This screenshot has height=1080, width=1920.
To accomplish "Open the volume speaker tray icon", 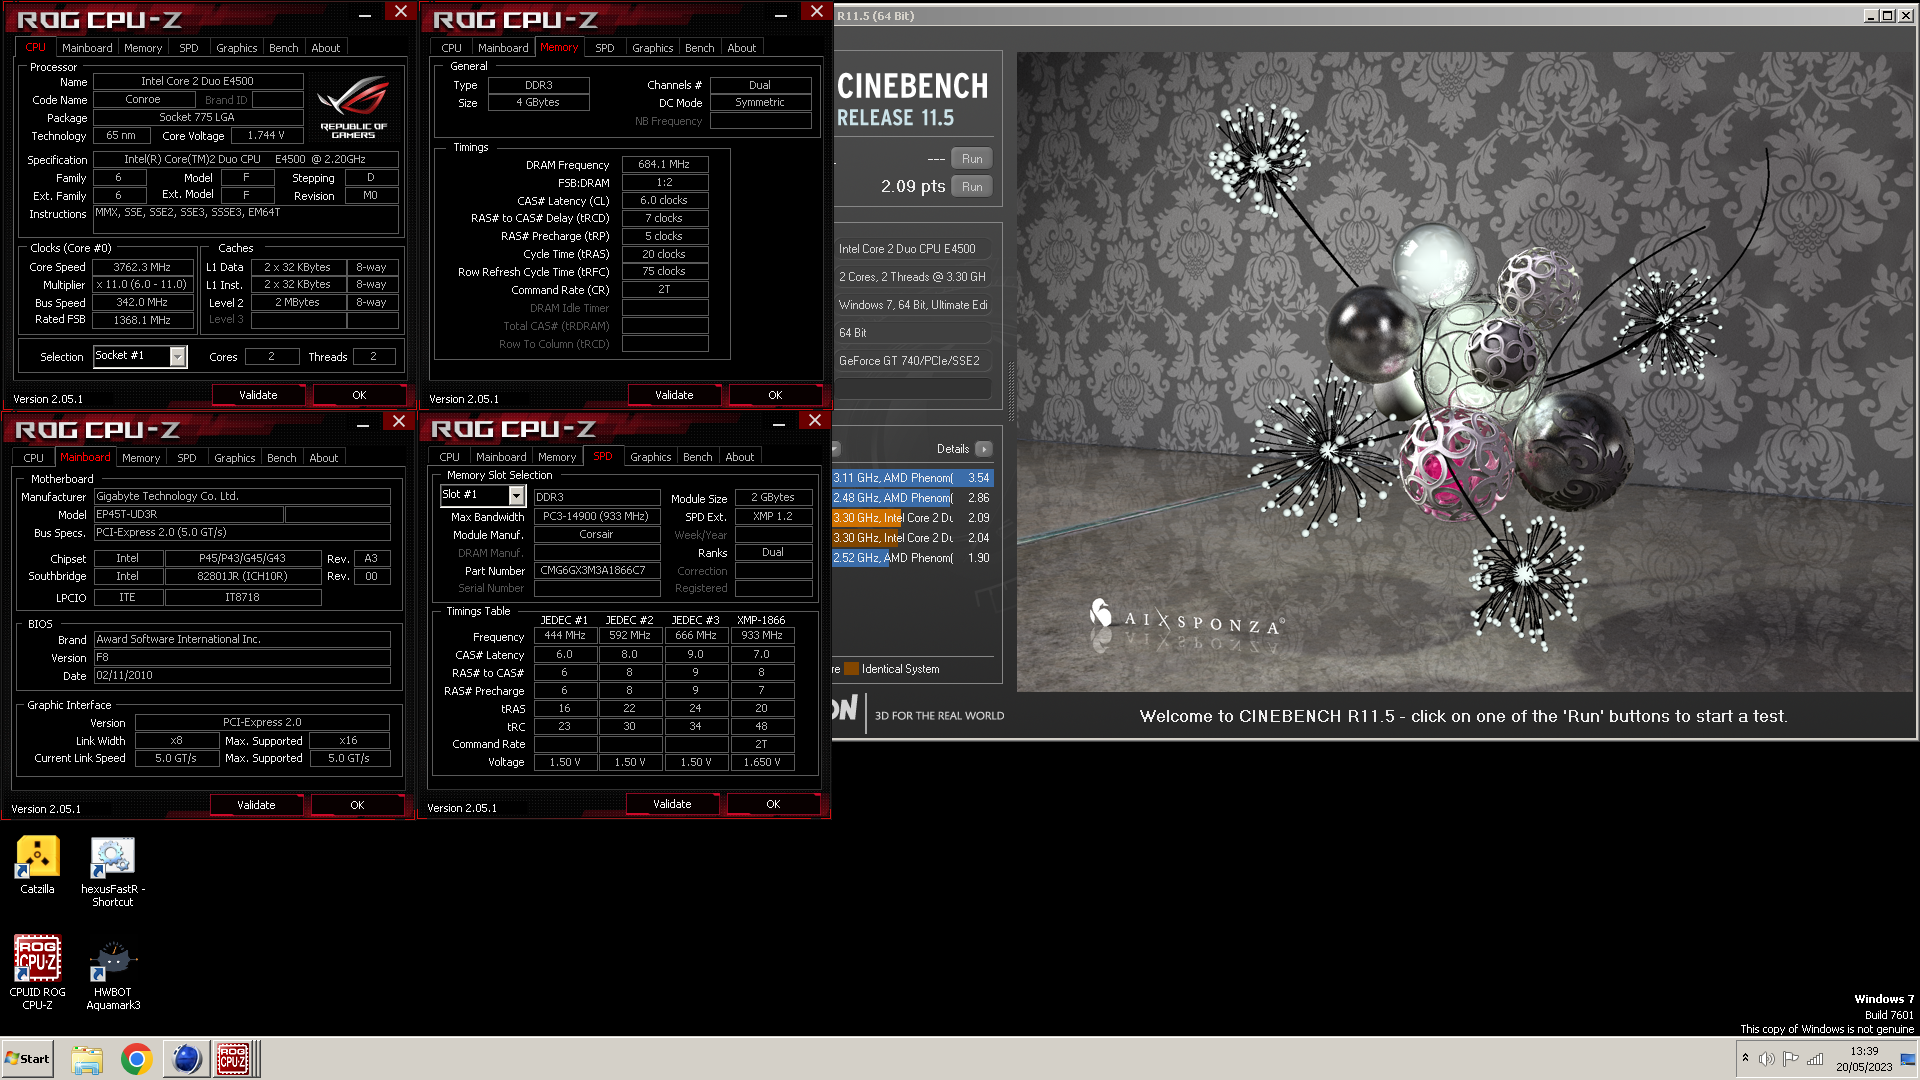I will 1766,1059.
